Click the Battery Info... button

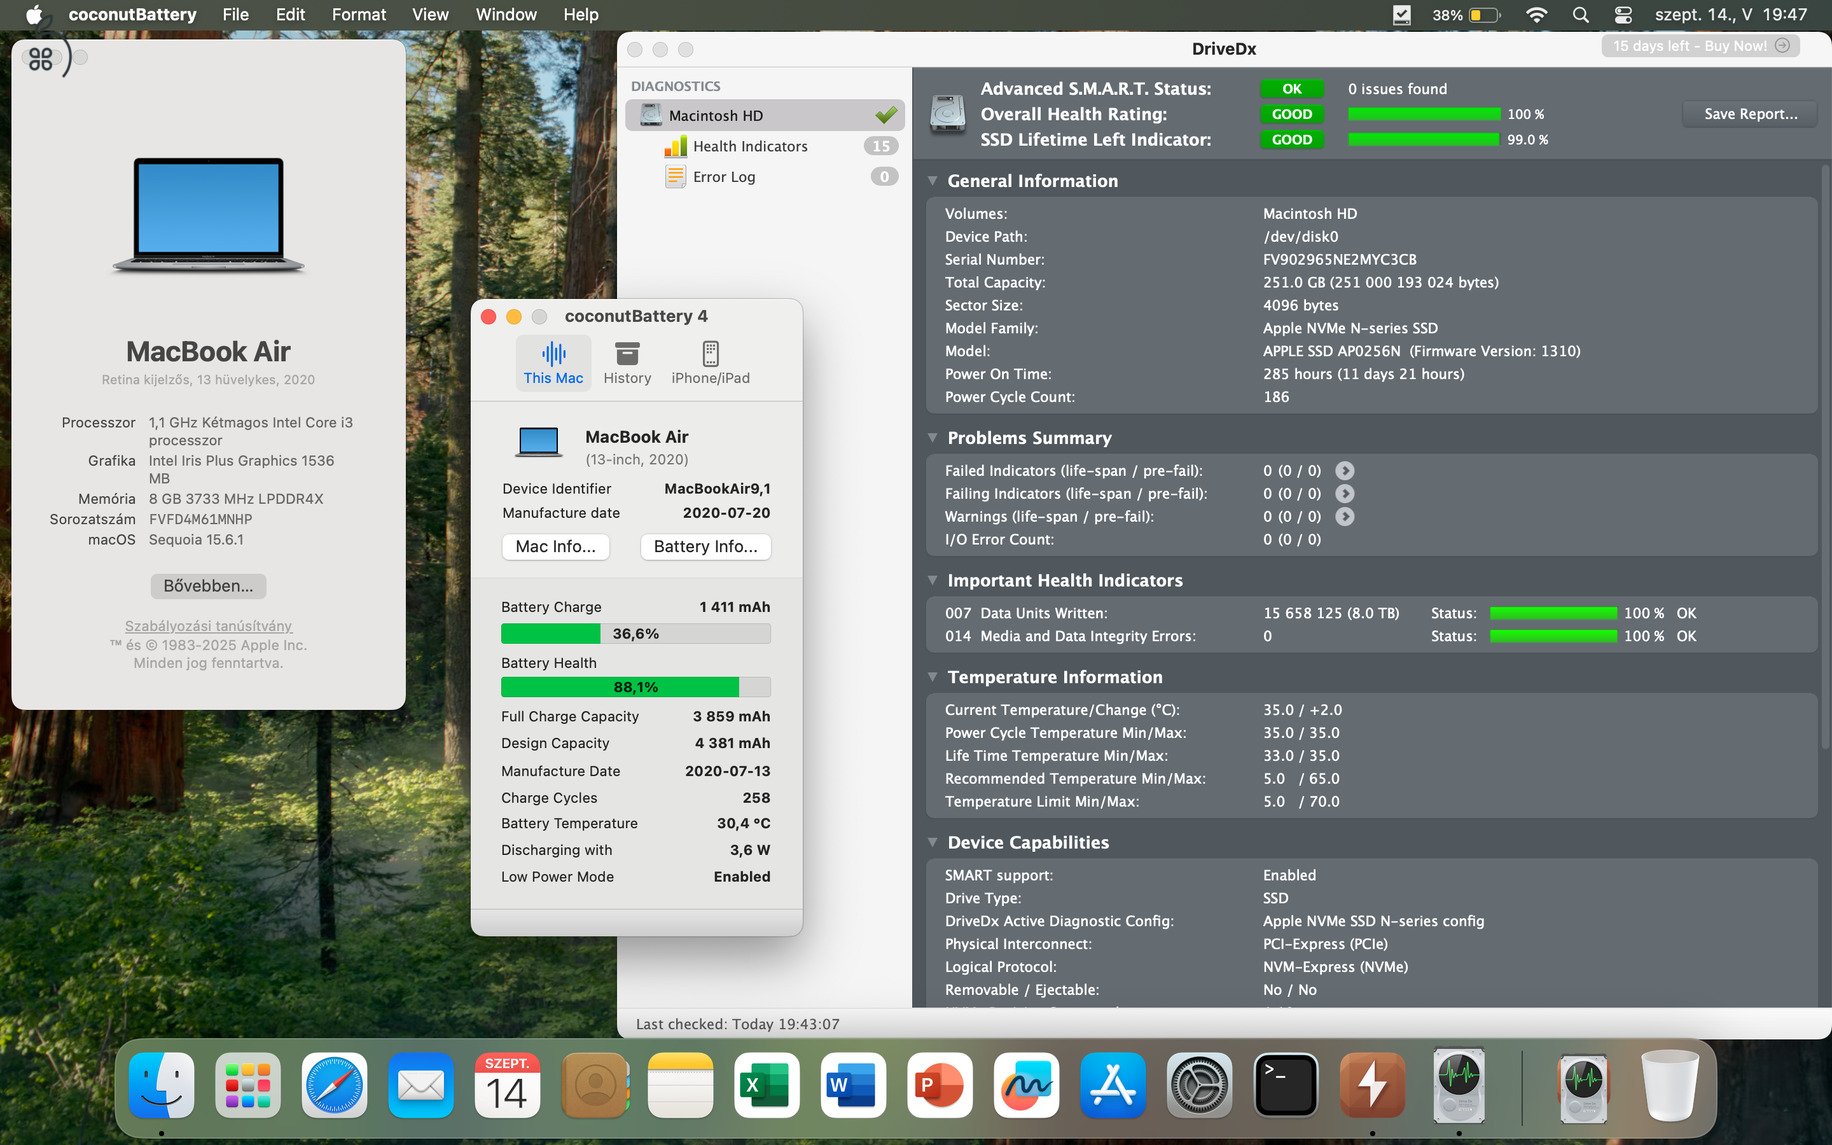point(706,547)
